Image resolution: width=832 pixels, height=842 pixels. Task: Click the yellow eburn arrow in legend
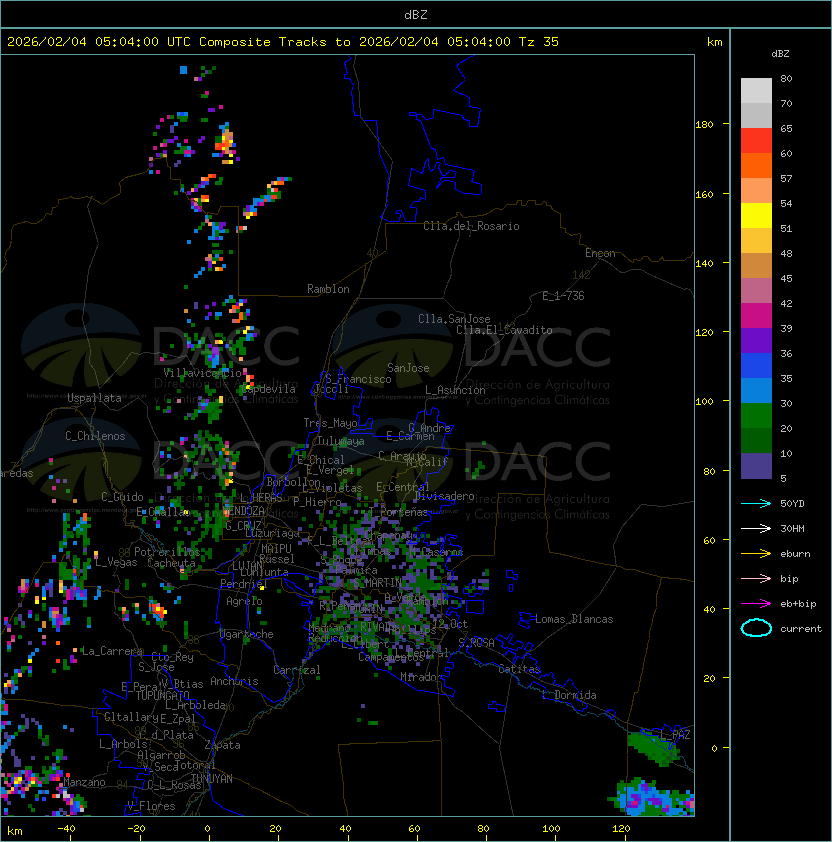(x=756, y=554)
